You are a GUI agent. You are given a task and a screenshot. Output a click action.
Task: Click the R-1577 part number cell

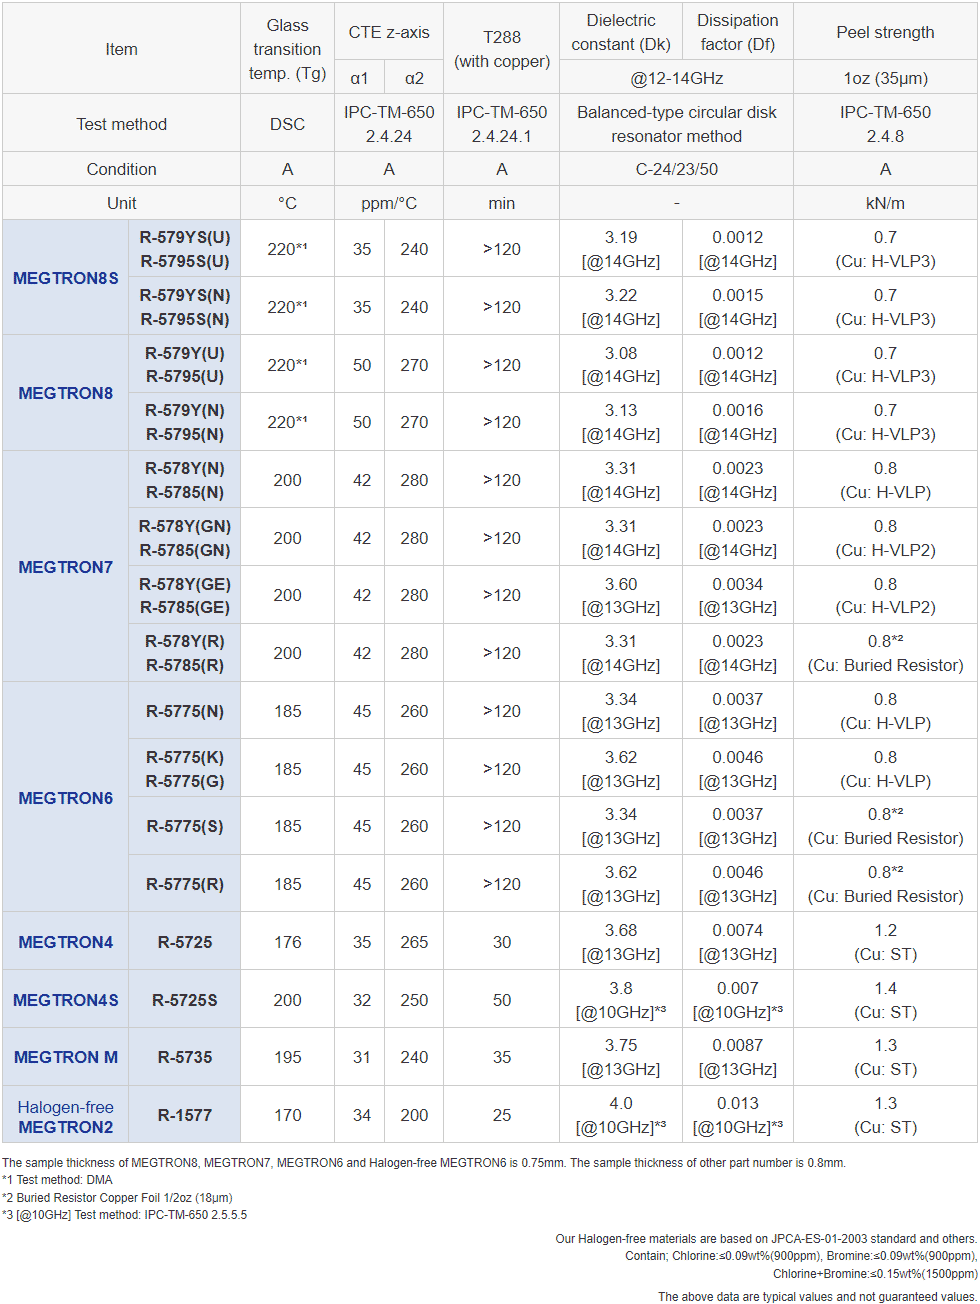(185, 1115)
